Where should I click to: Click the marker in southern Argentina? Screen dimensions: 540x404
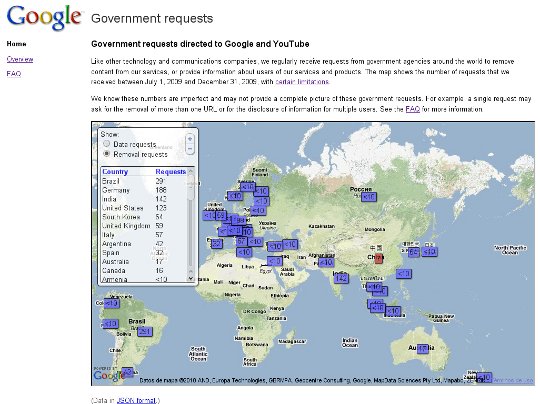coord(127,372)
